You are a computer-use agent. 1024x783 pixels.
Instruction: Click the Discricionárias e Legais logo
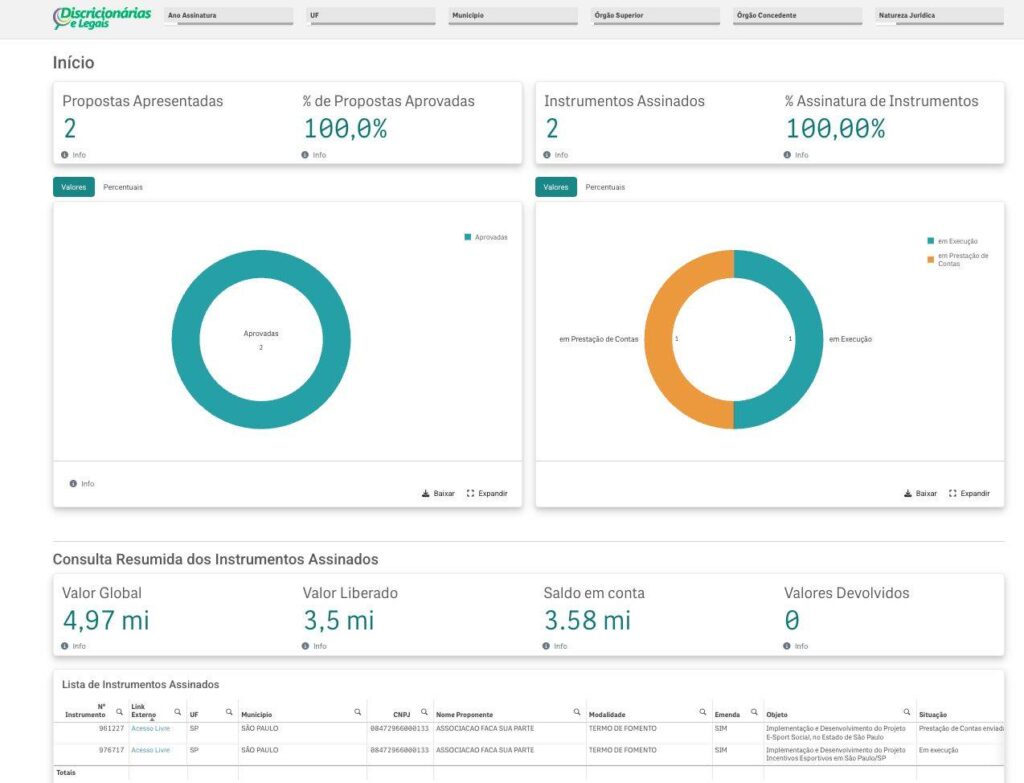click(x=103, y=17)
